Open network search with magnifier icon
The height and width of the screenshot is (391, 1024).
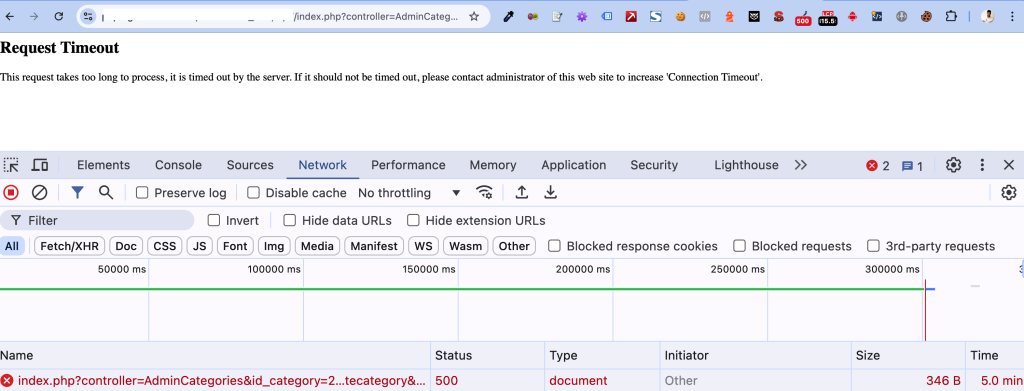click(106, 193)
